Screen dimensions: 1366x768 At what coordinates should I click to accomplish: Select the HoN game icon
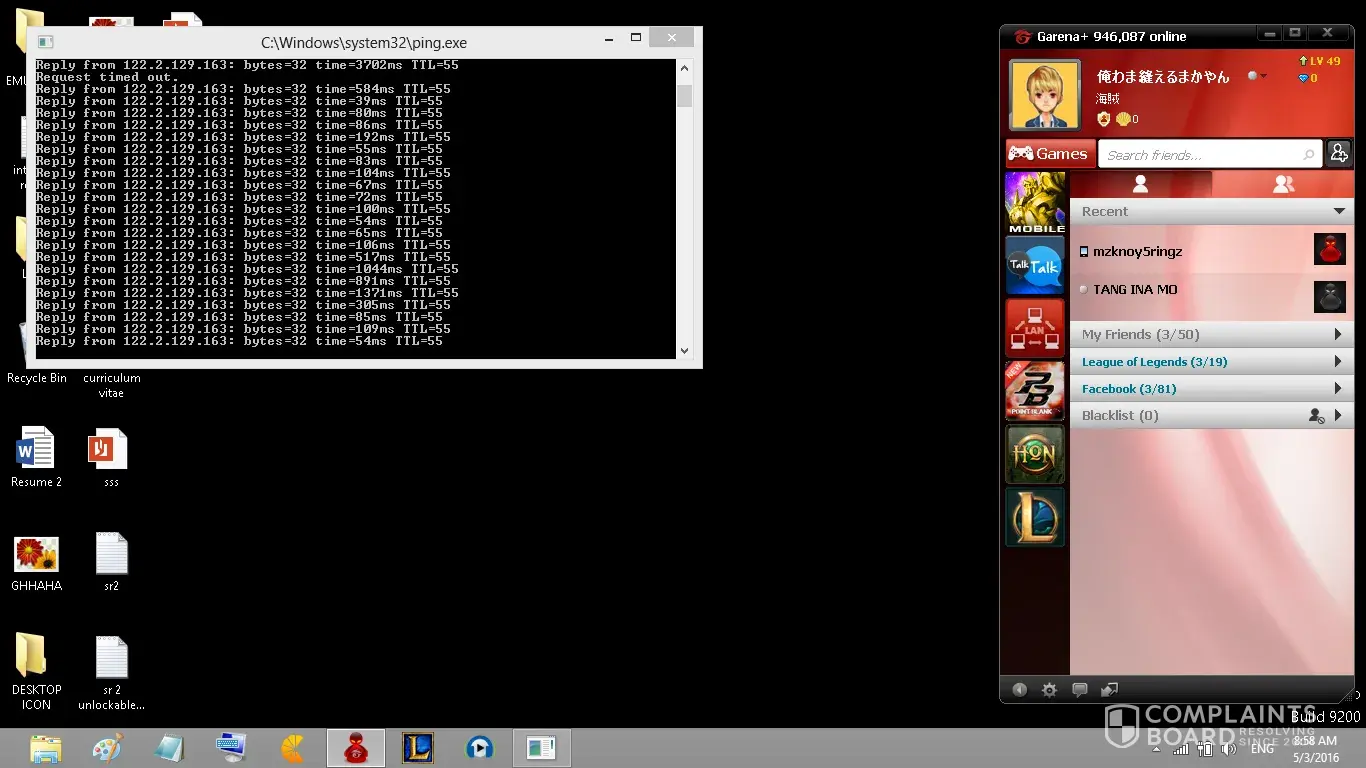tap(1034, 454)
